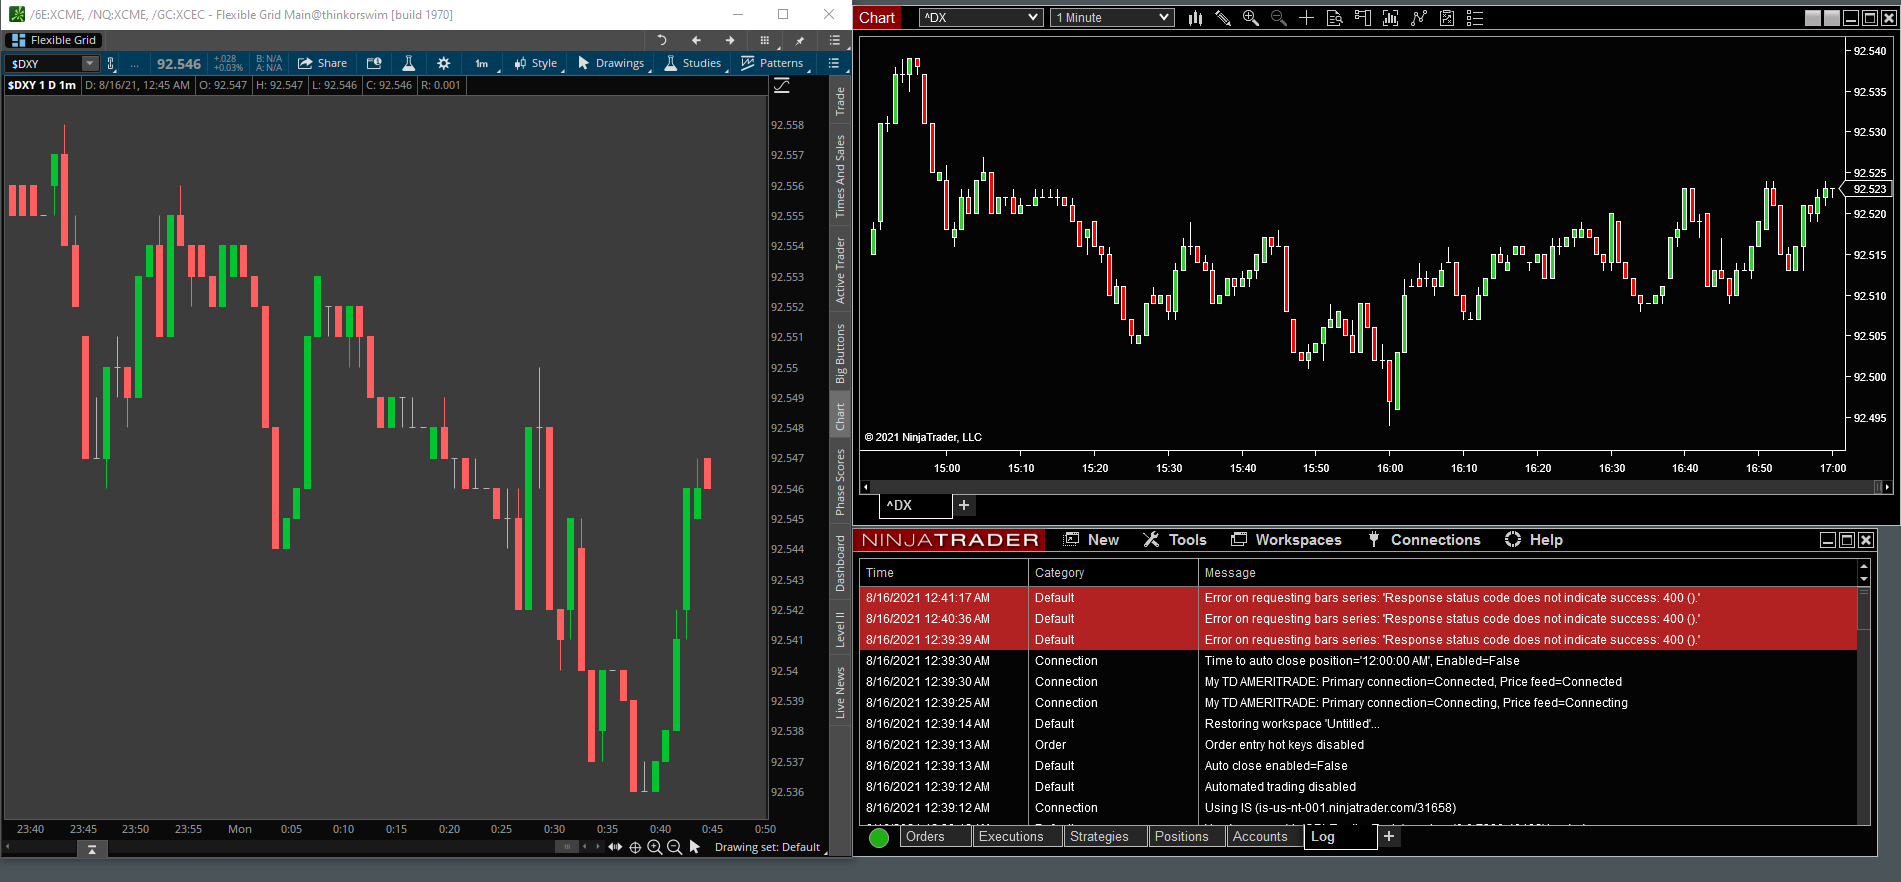
Task: Click the forward arrow in thinkorswim header
Action: [730, 40]
